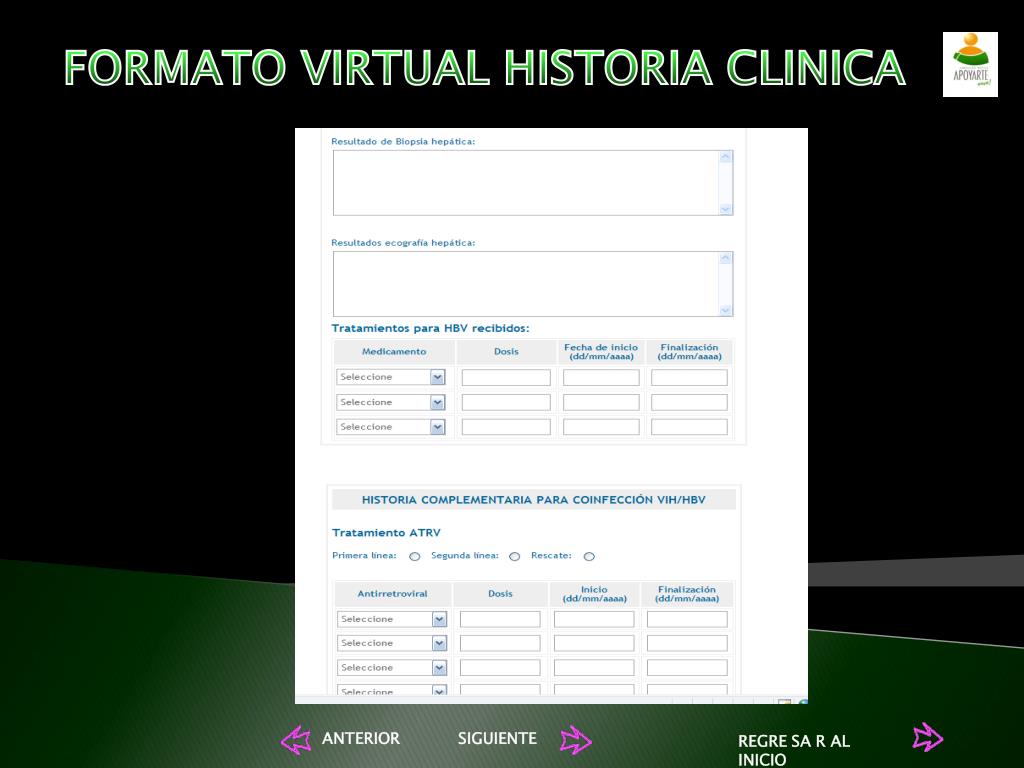Viewport: 1024px width, 768px height.
Task: Click ecografía text area scroll-up arrow
Action: coord(725,258)
